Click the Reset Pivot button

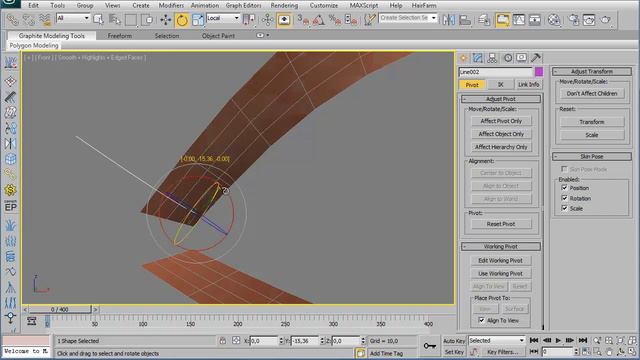(501, 224)
